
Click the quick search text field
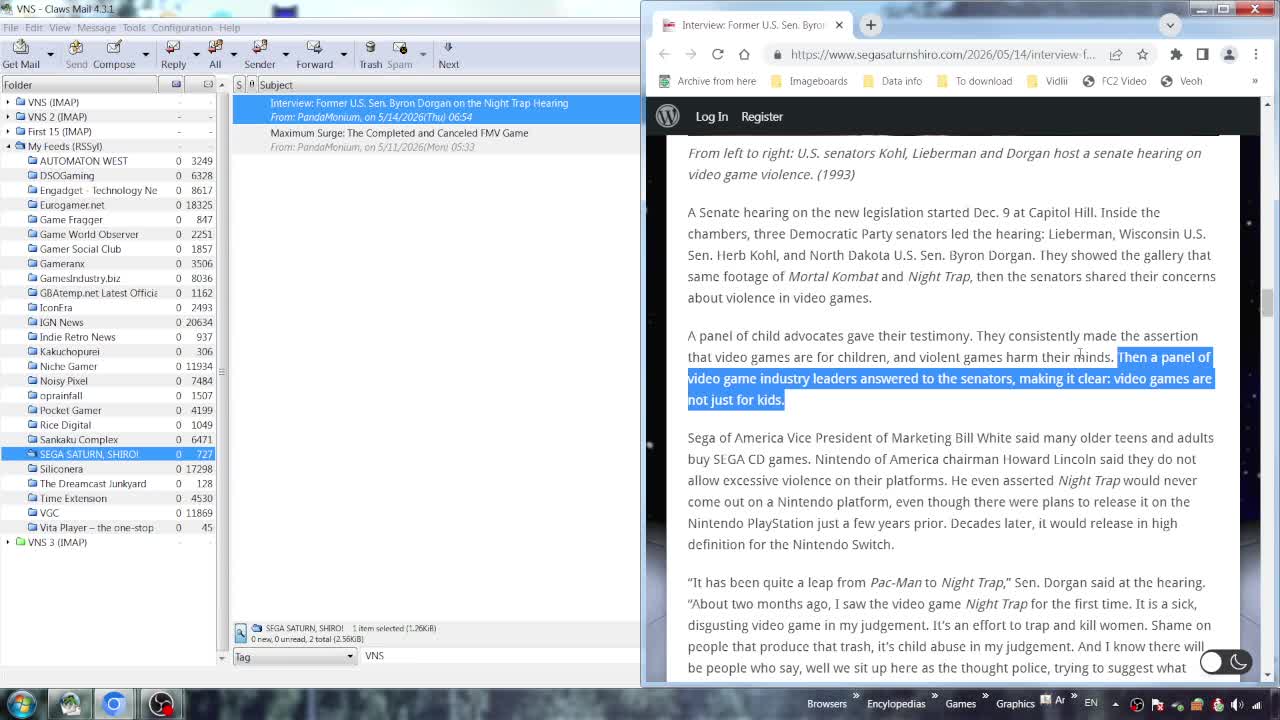pyautogui.click(x=500, y=656)
